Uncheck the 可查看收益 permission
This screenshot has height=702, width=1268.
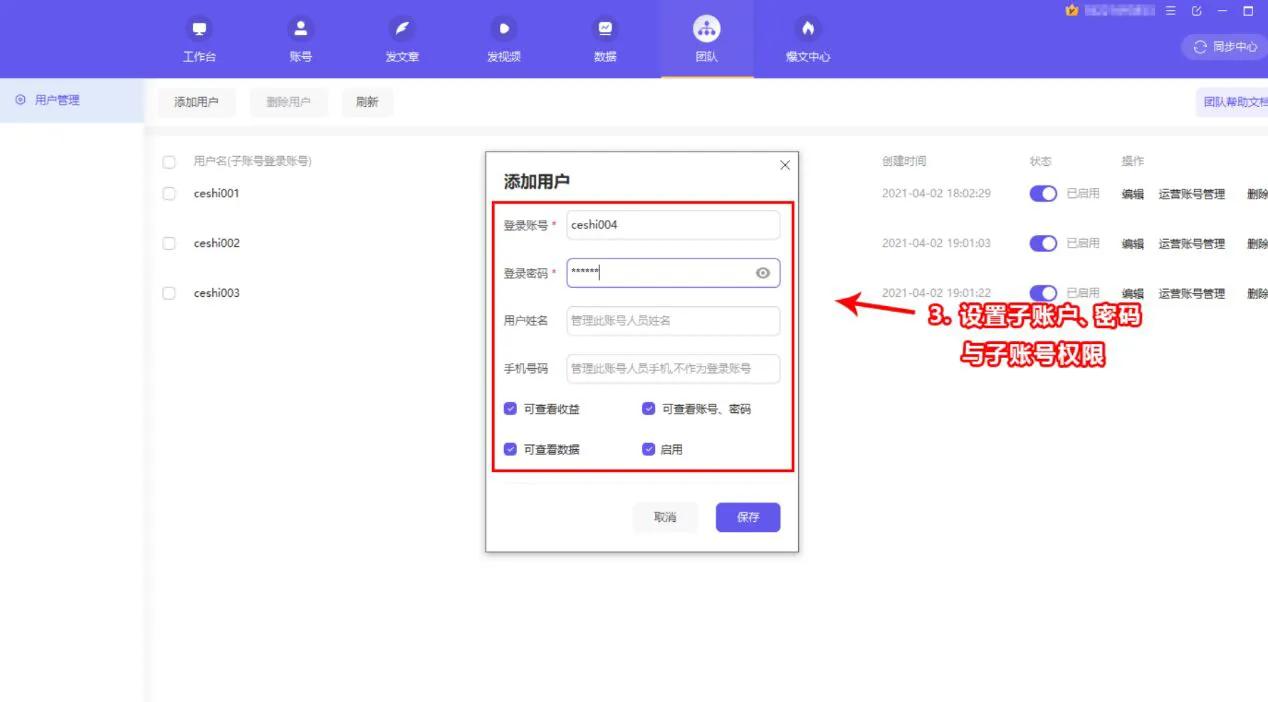tap(511, 408)
